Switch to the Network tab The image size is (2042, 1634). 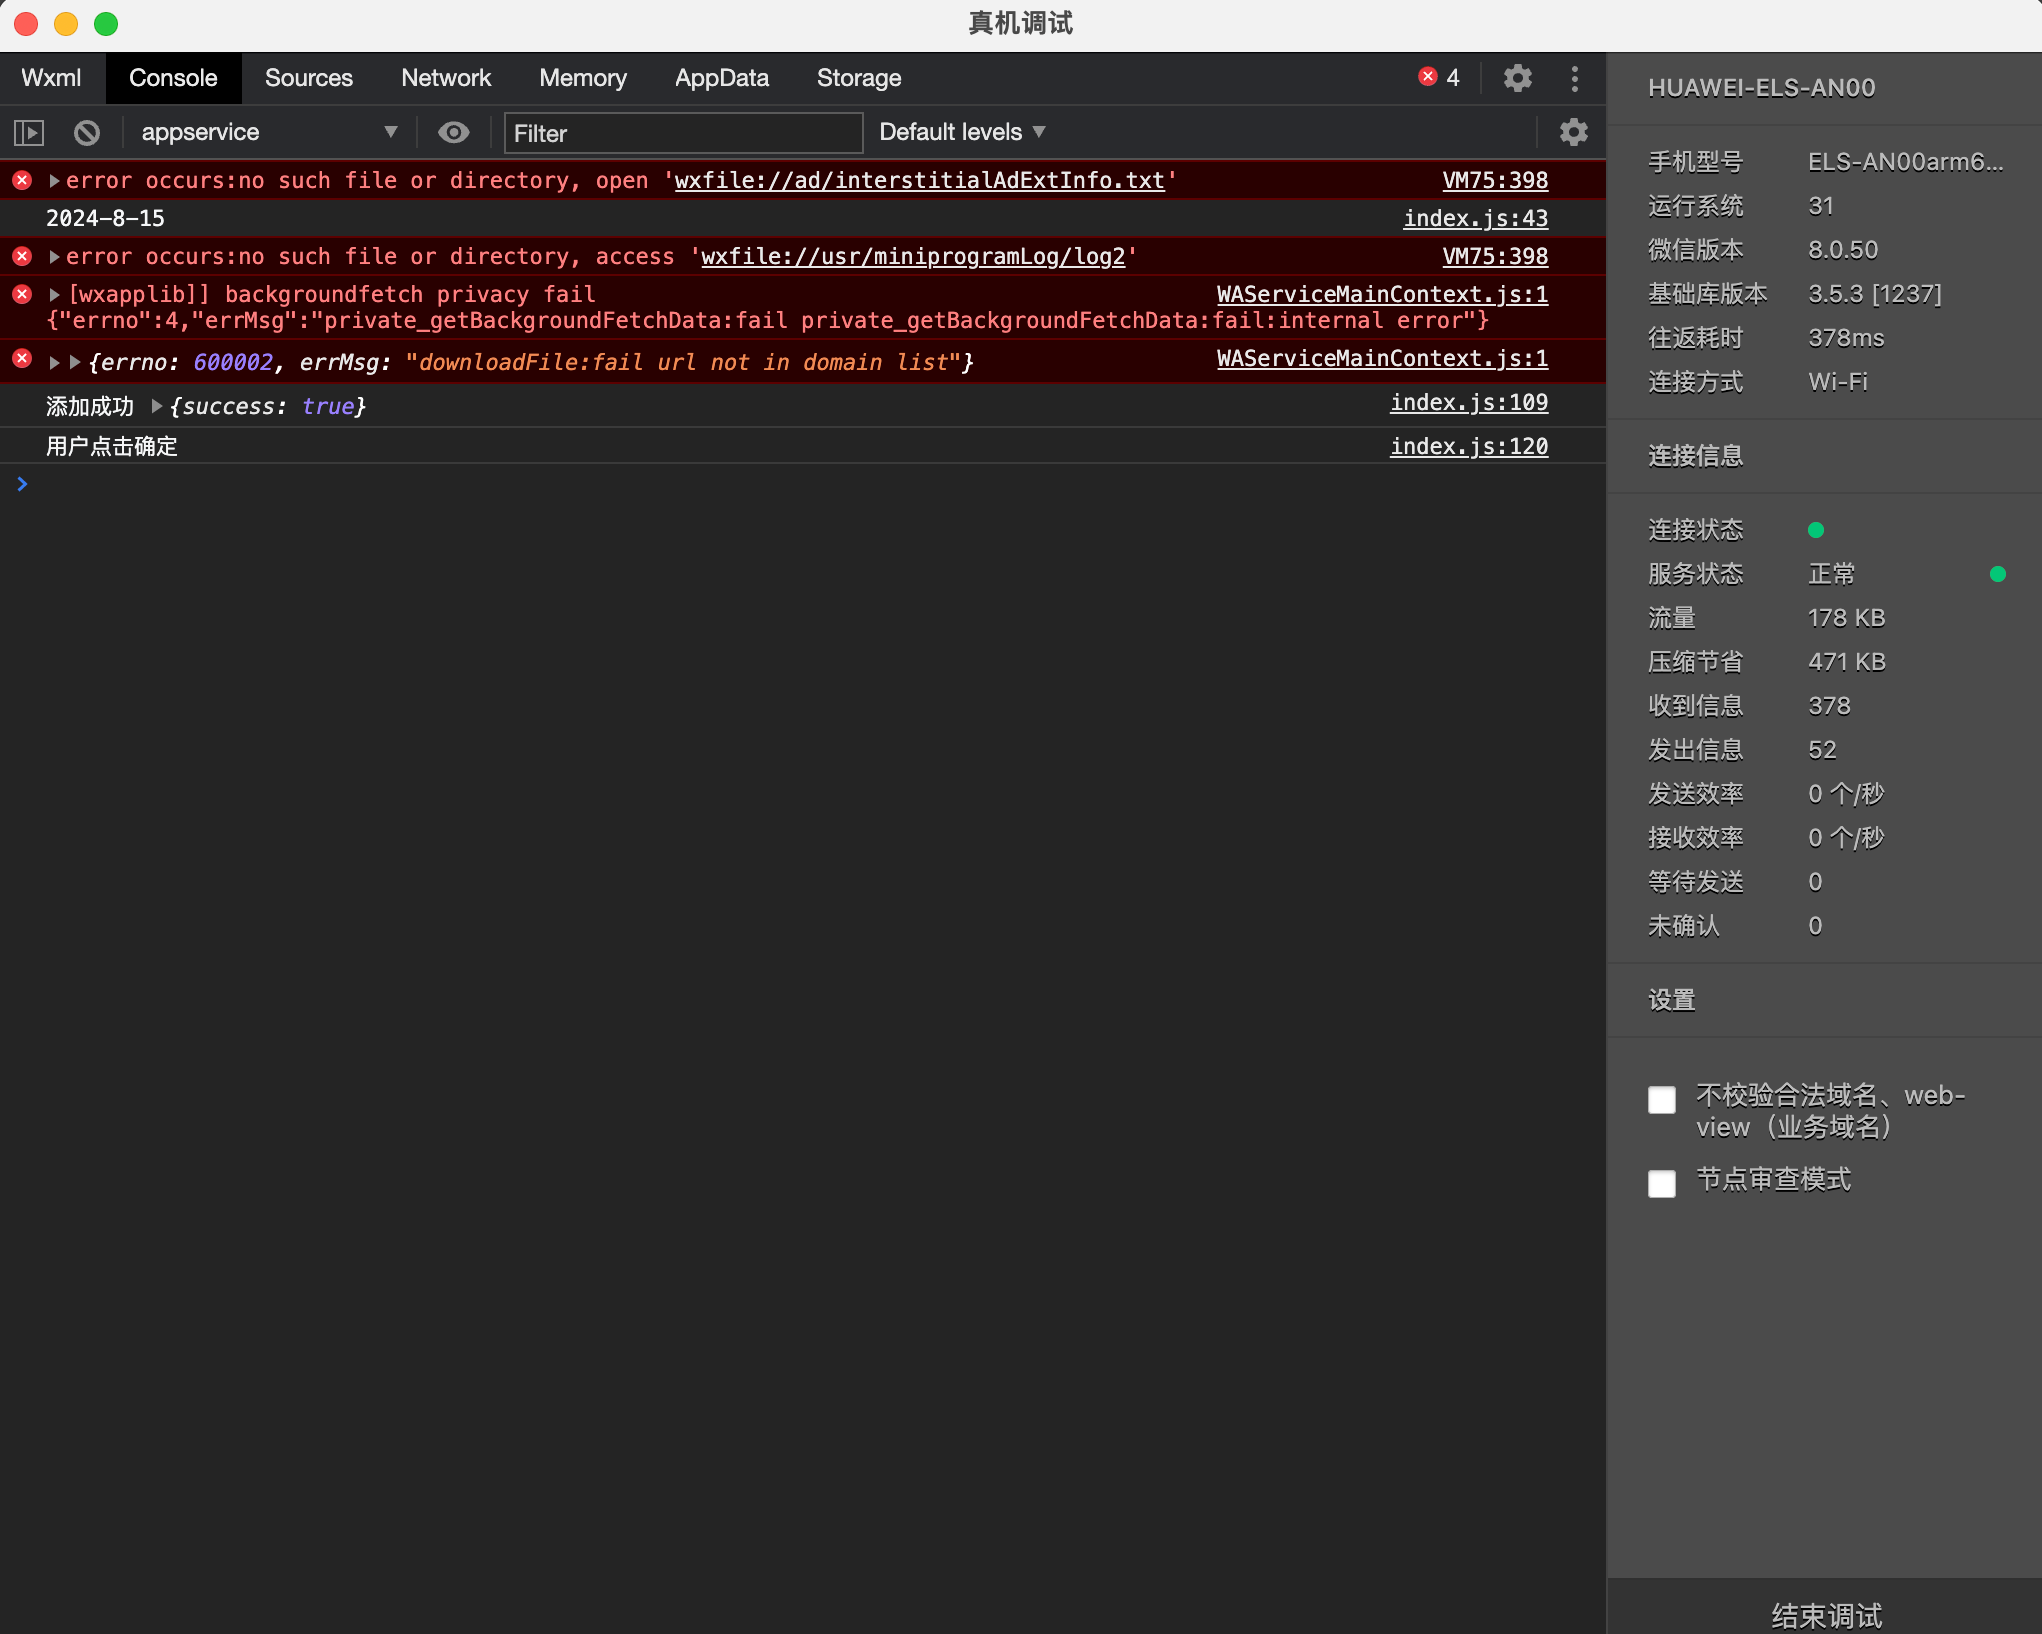click(445, 78)
